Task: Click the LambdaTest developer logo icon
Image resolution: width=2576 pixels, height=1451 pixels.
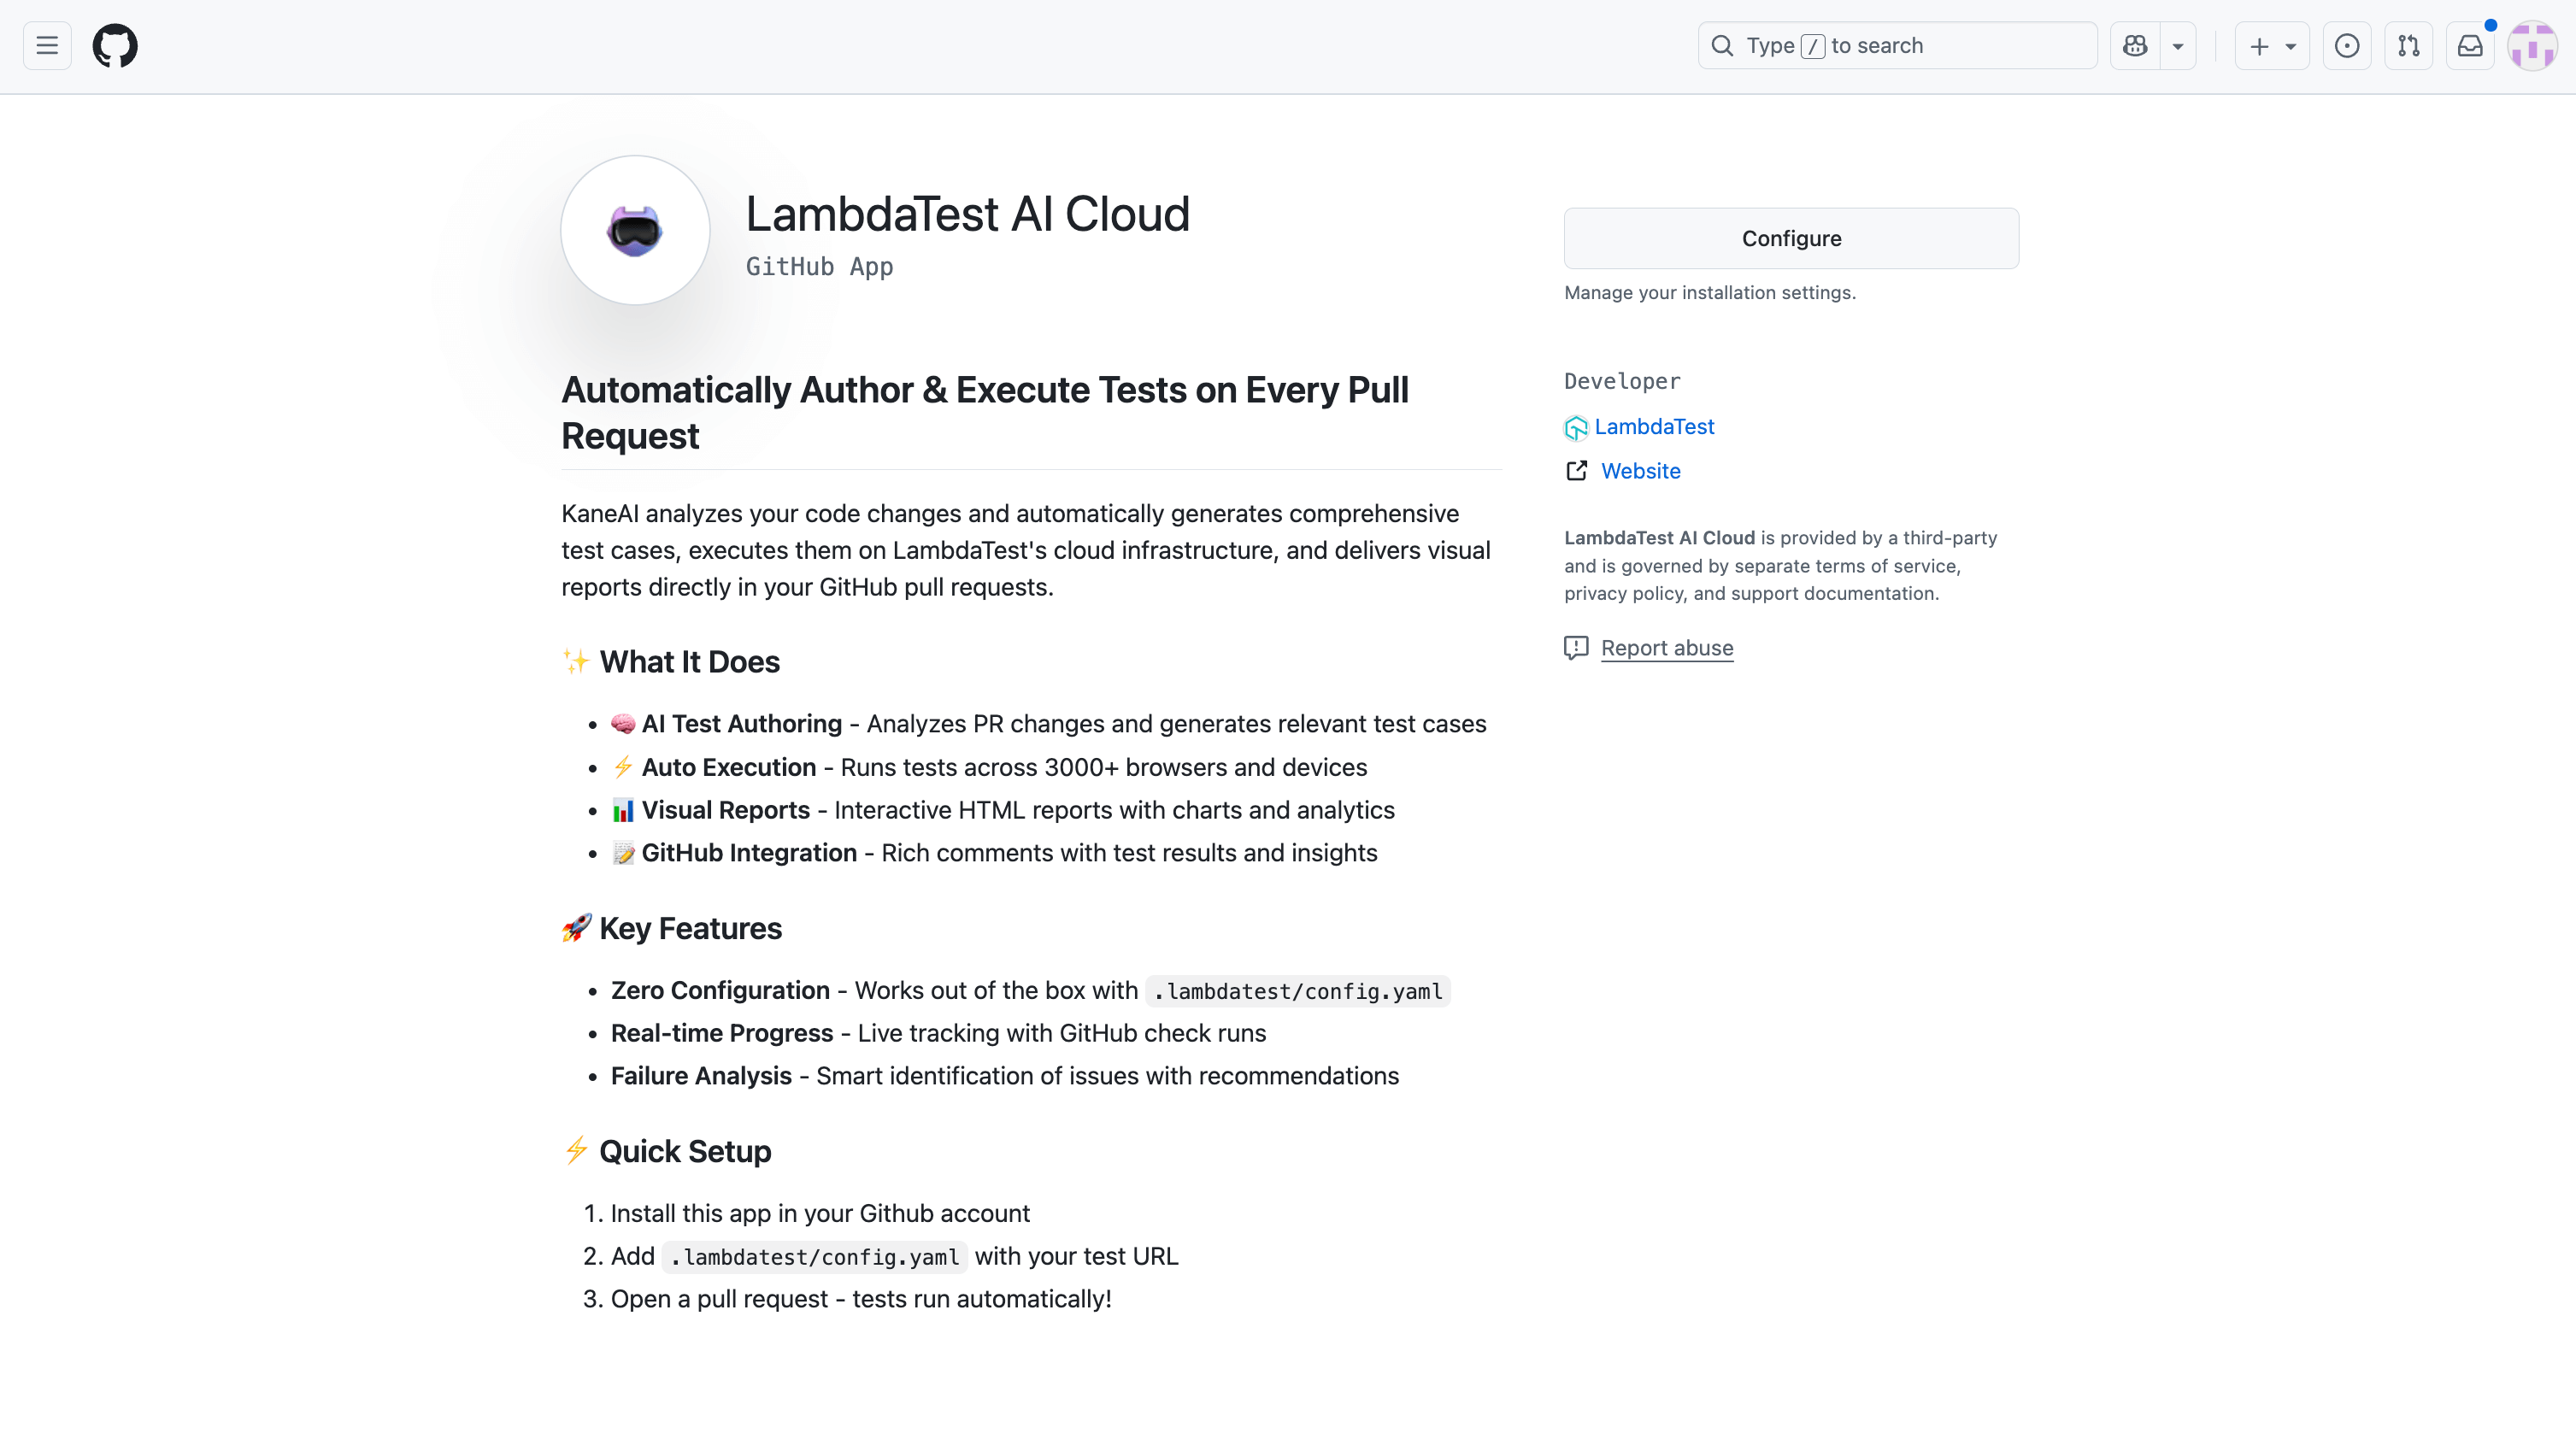Action: pyautogui.click(x=1576, y=428)
